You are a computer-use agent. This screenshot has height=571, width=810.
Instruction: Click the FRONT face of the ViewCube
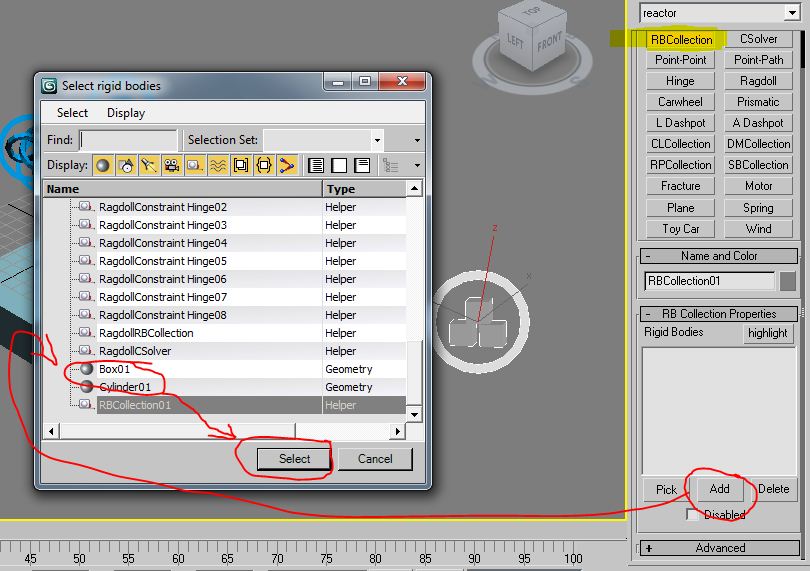pos(548,43)
